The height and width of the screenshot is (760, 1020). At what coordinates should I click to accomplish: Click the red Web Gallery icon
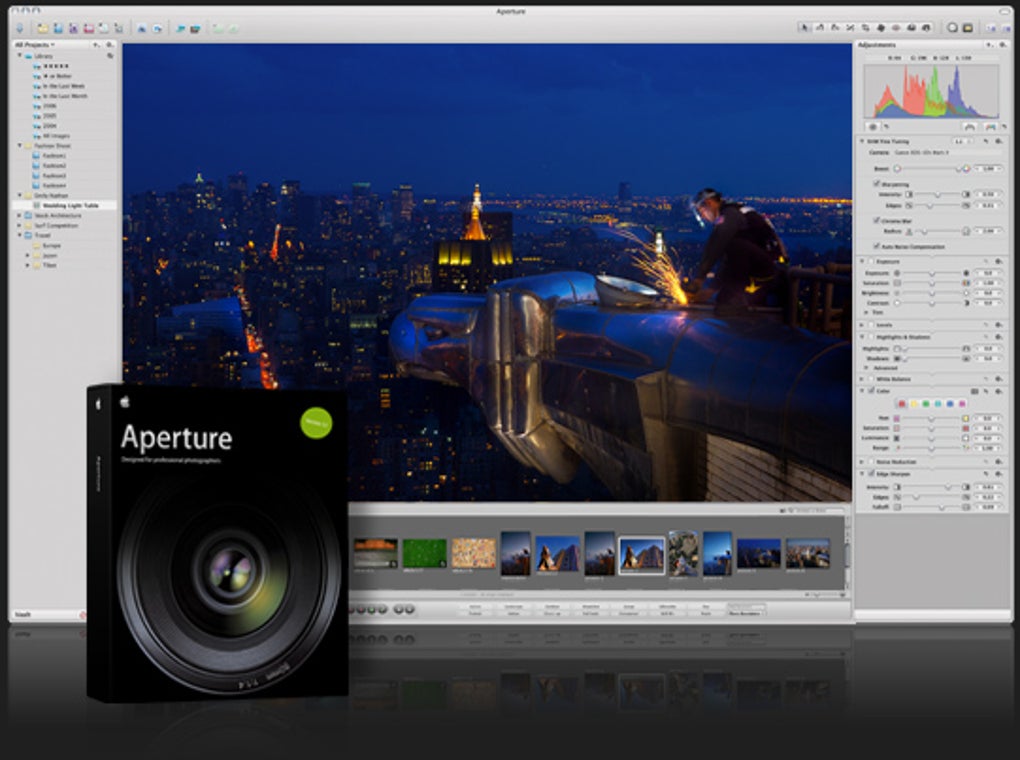(88, 28)
